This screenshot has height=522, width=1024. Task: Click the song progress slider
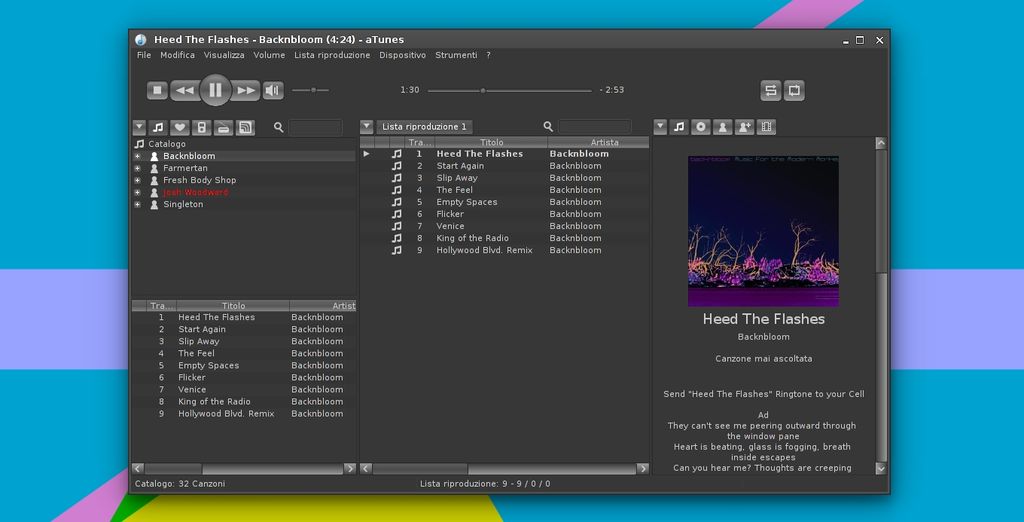click(x=509, y=90)
